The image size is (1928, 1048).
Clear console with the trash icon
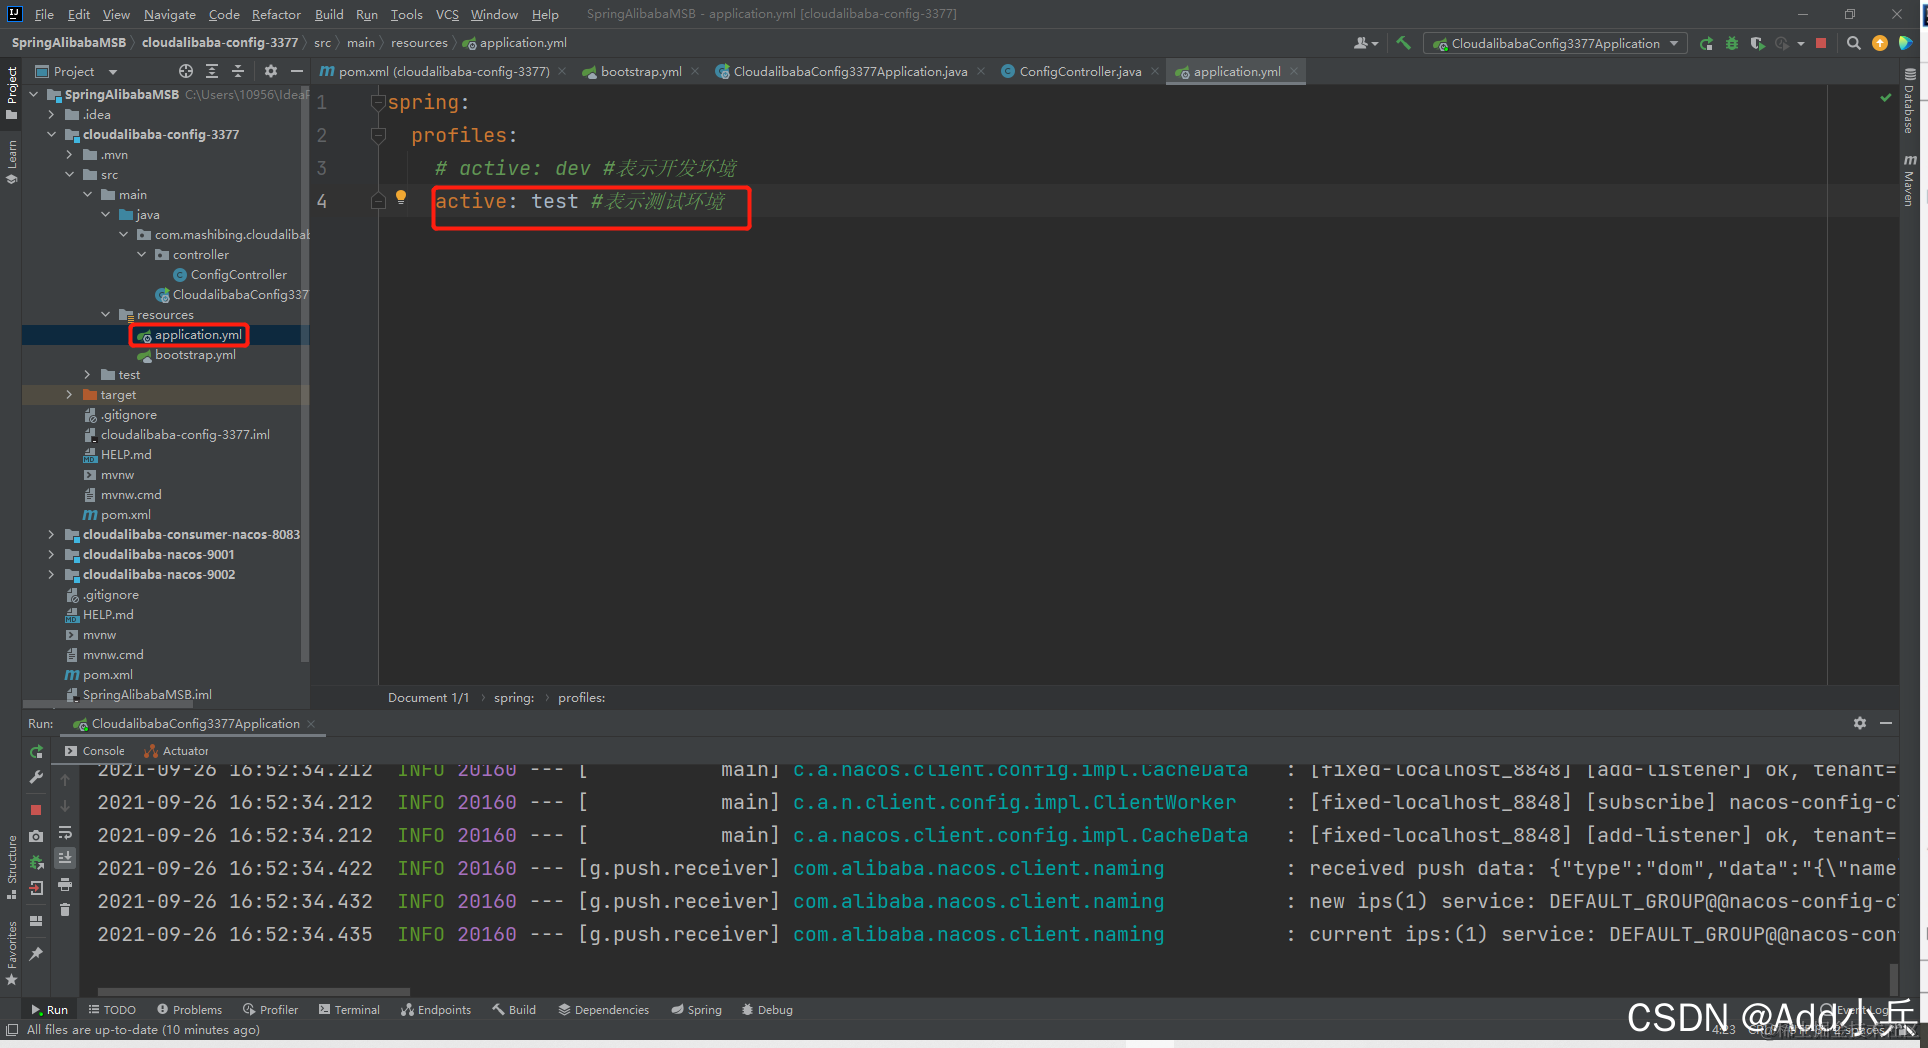pyautogui.click(x=65, y=909)
